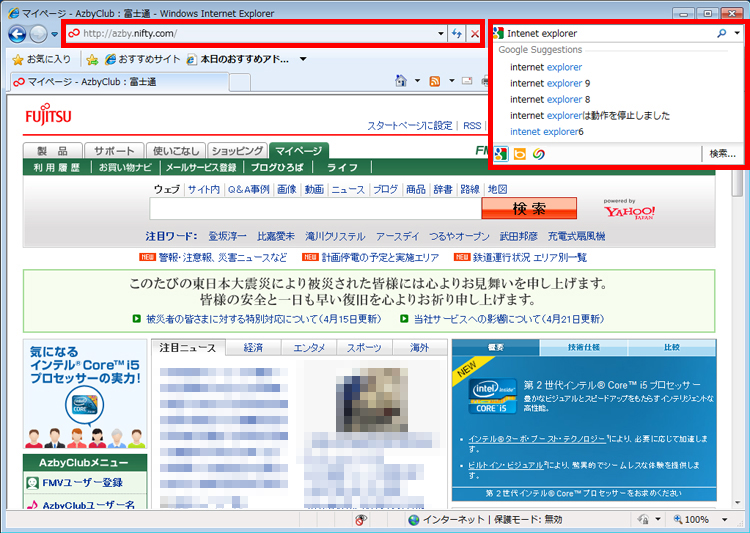
Task: Open the 使いこなし navigation tab
Action: [176, 151]
